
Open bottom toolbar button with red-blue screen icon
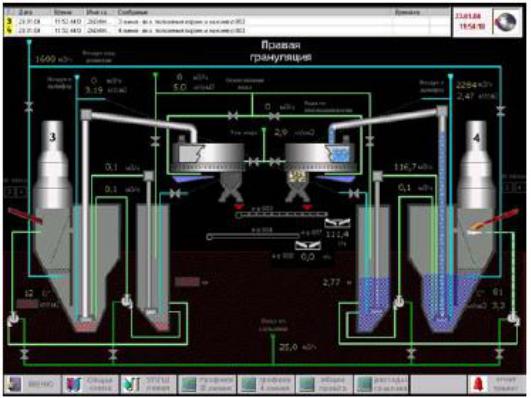click(90, 384)
